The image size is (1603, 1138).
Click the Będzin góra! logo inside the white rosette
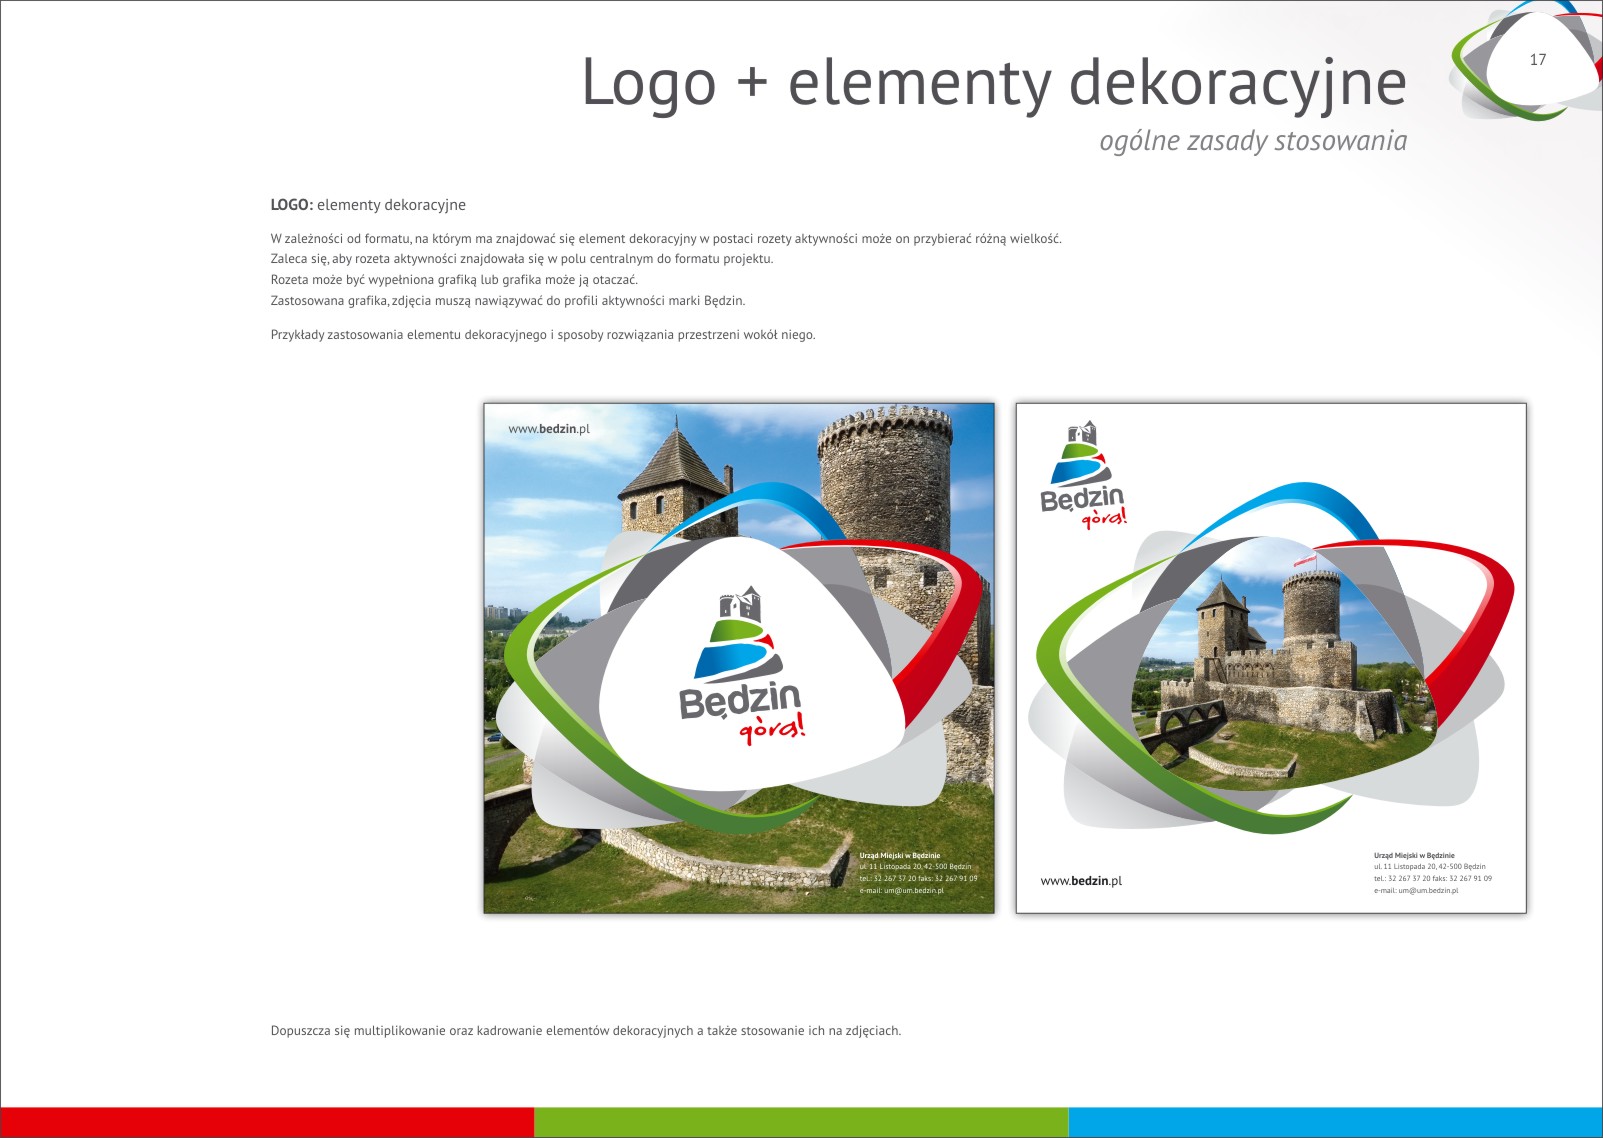(x=742, y=665)
